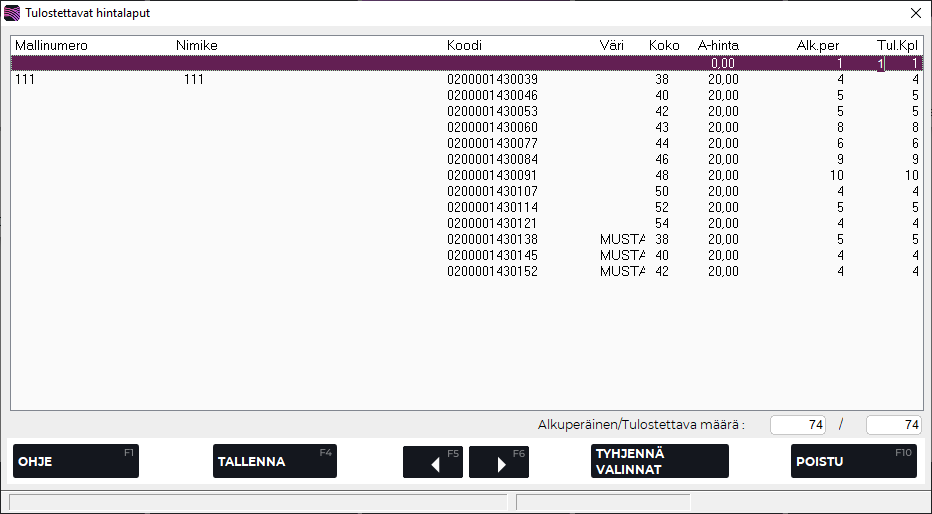
Task: Click the left arrow F5 button
Action: [433, 462]
